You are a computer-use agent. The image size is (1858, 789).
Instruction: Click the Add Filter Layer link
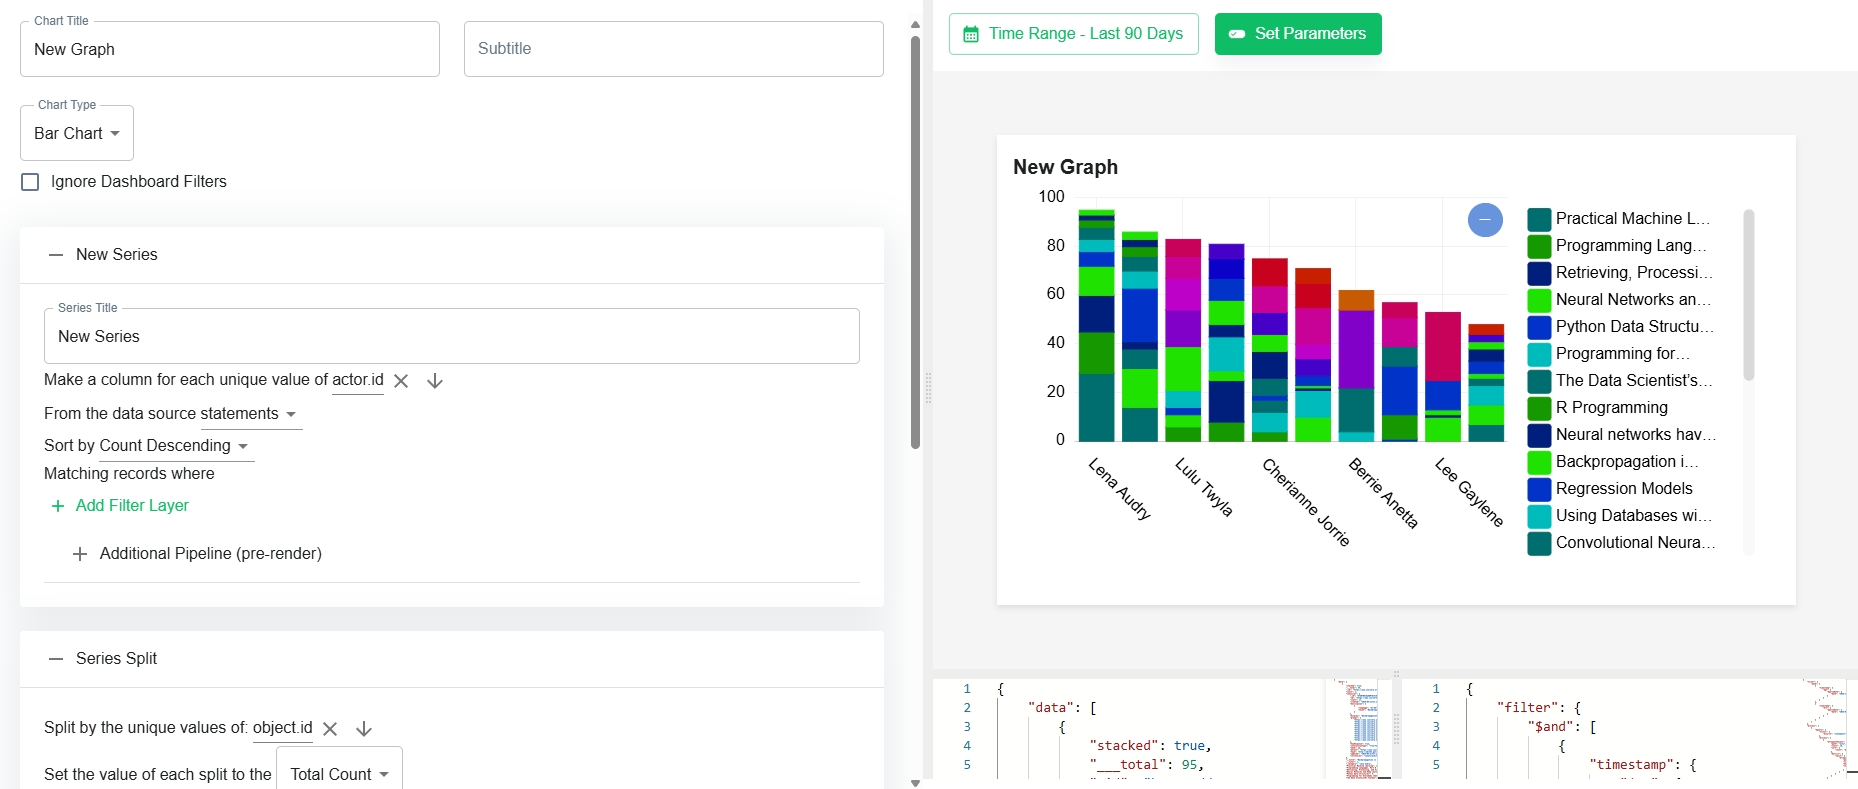tap(120, 506)
